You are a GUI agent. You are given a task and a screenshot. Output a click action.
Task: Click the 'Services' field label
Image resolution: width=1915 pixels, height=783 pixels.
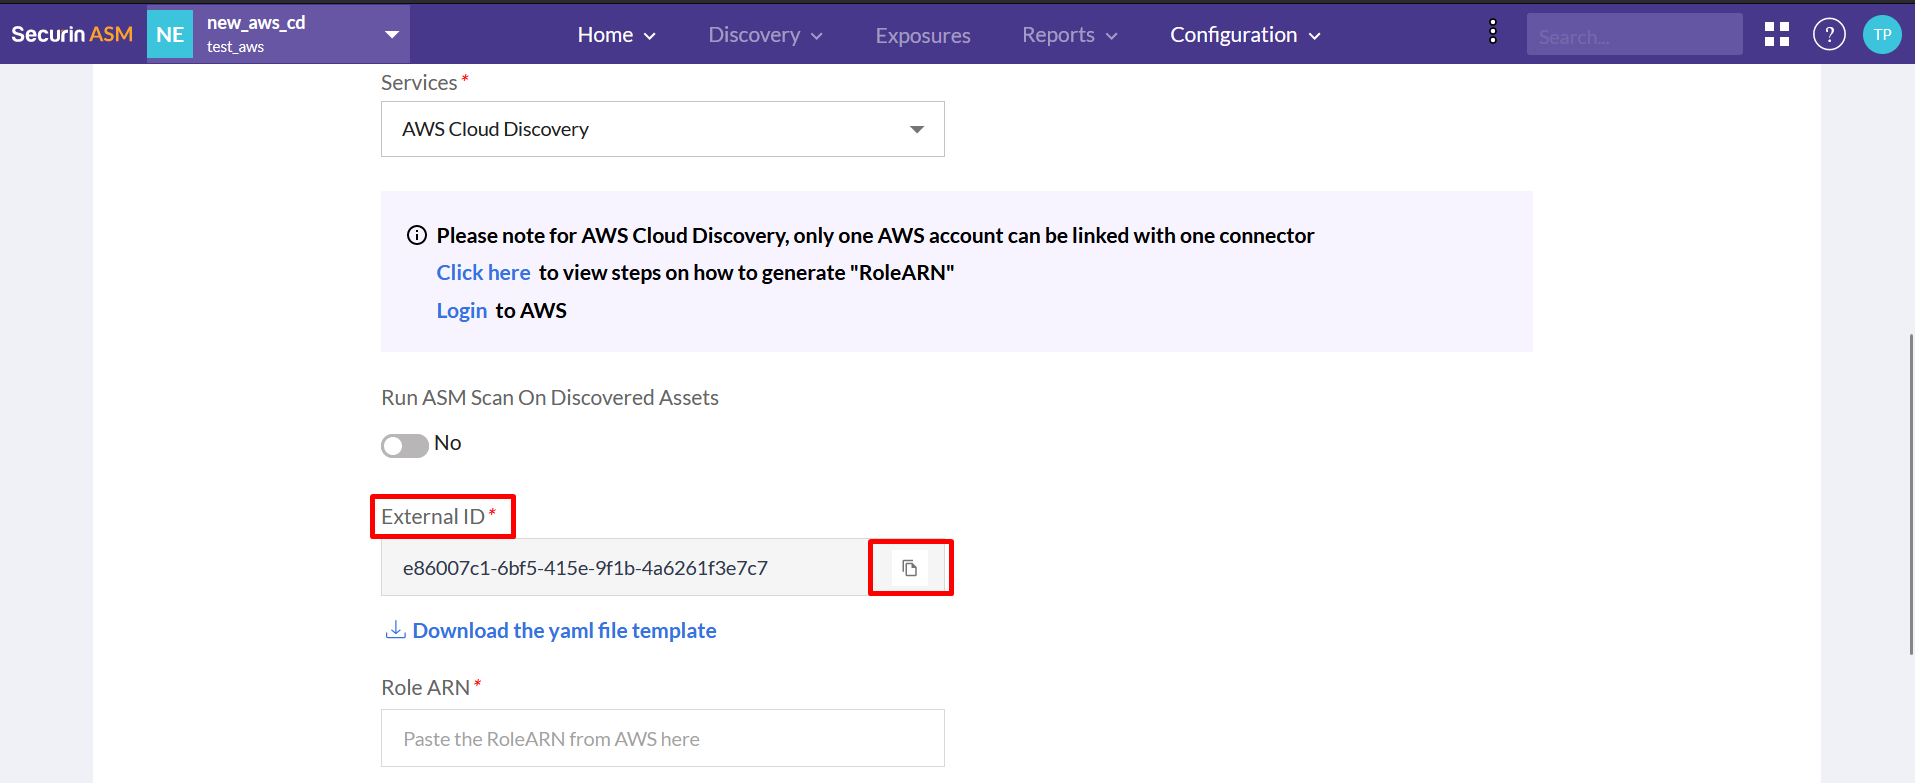419,83
